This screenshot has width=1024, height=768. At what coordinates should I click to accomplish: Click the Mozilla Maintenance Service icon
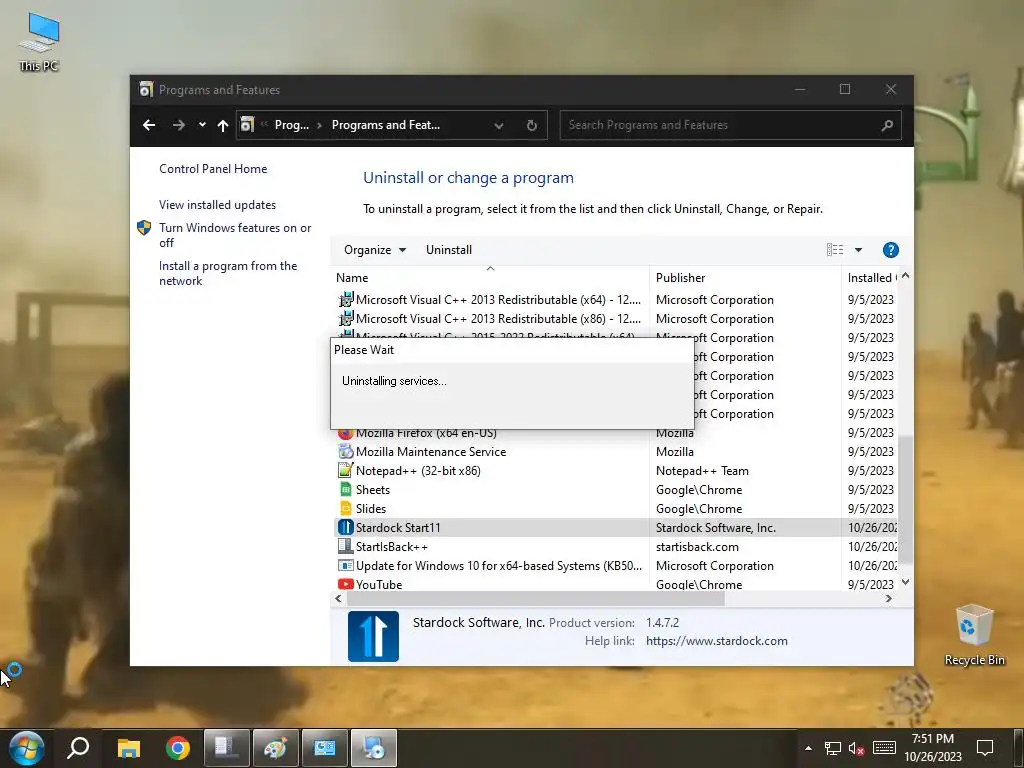(345, 451)
